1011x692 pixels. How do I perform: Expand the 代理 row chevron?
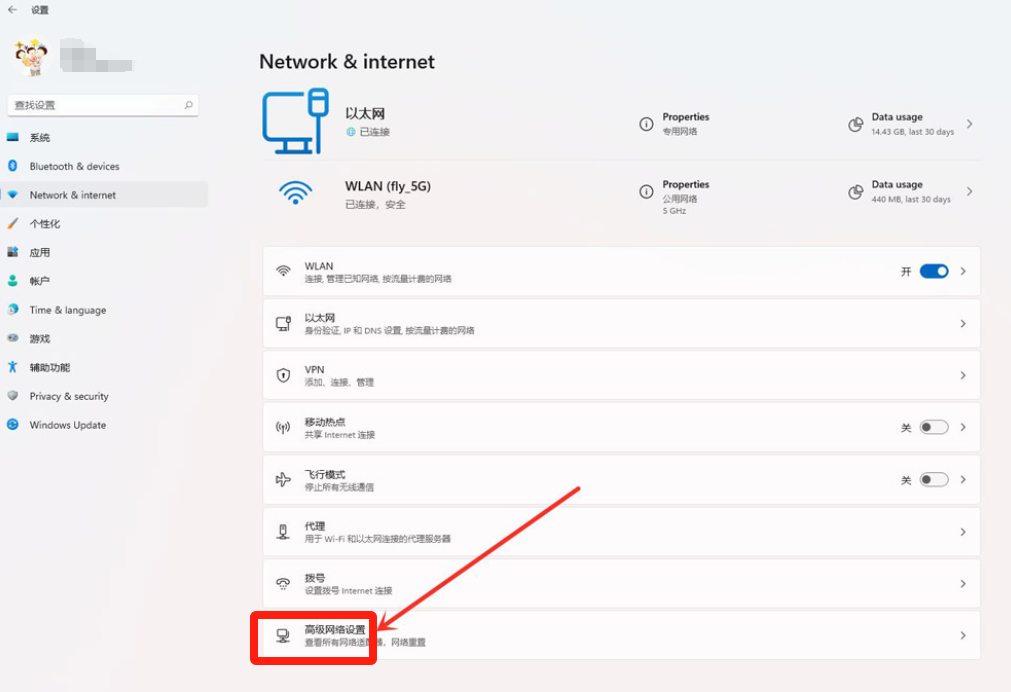coord(963,531)
